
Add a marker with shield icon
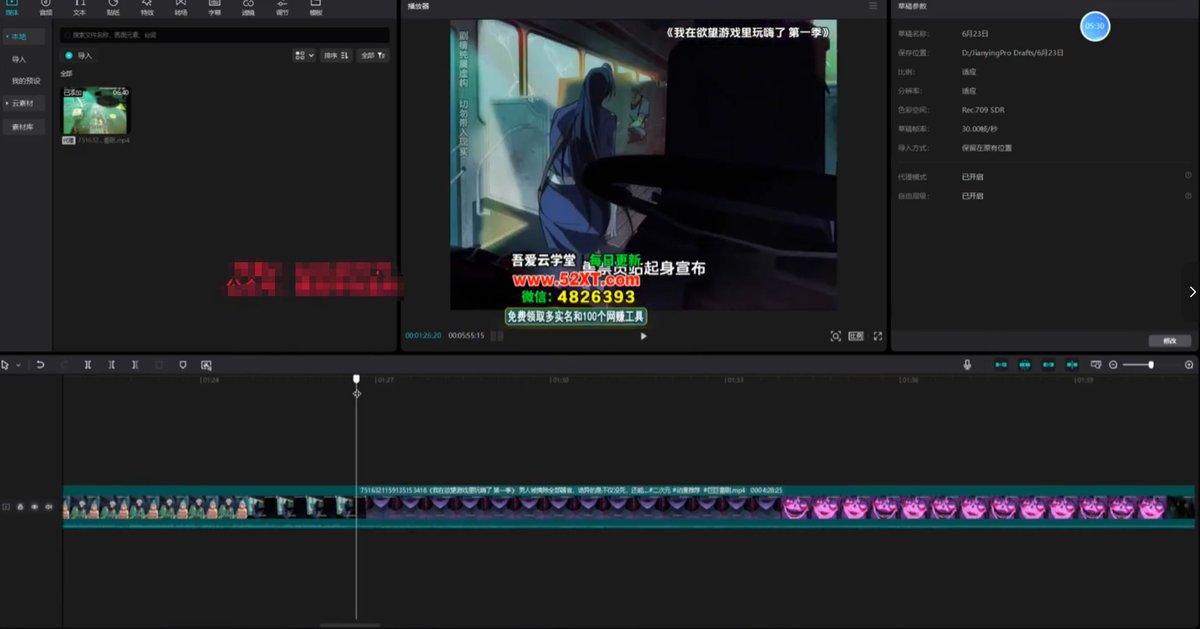(x=182, y=365)
